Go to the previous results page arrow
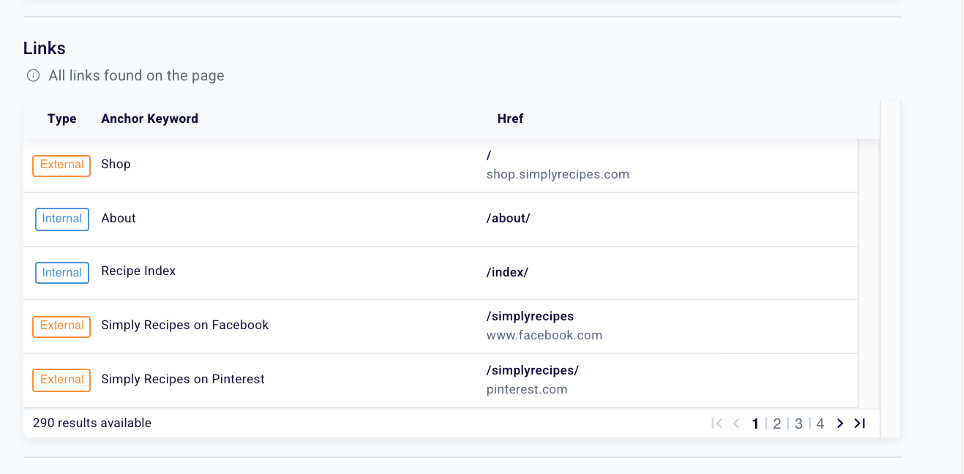964x474 pixels. [736, 424]
